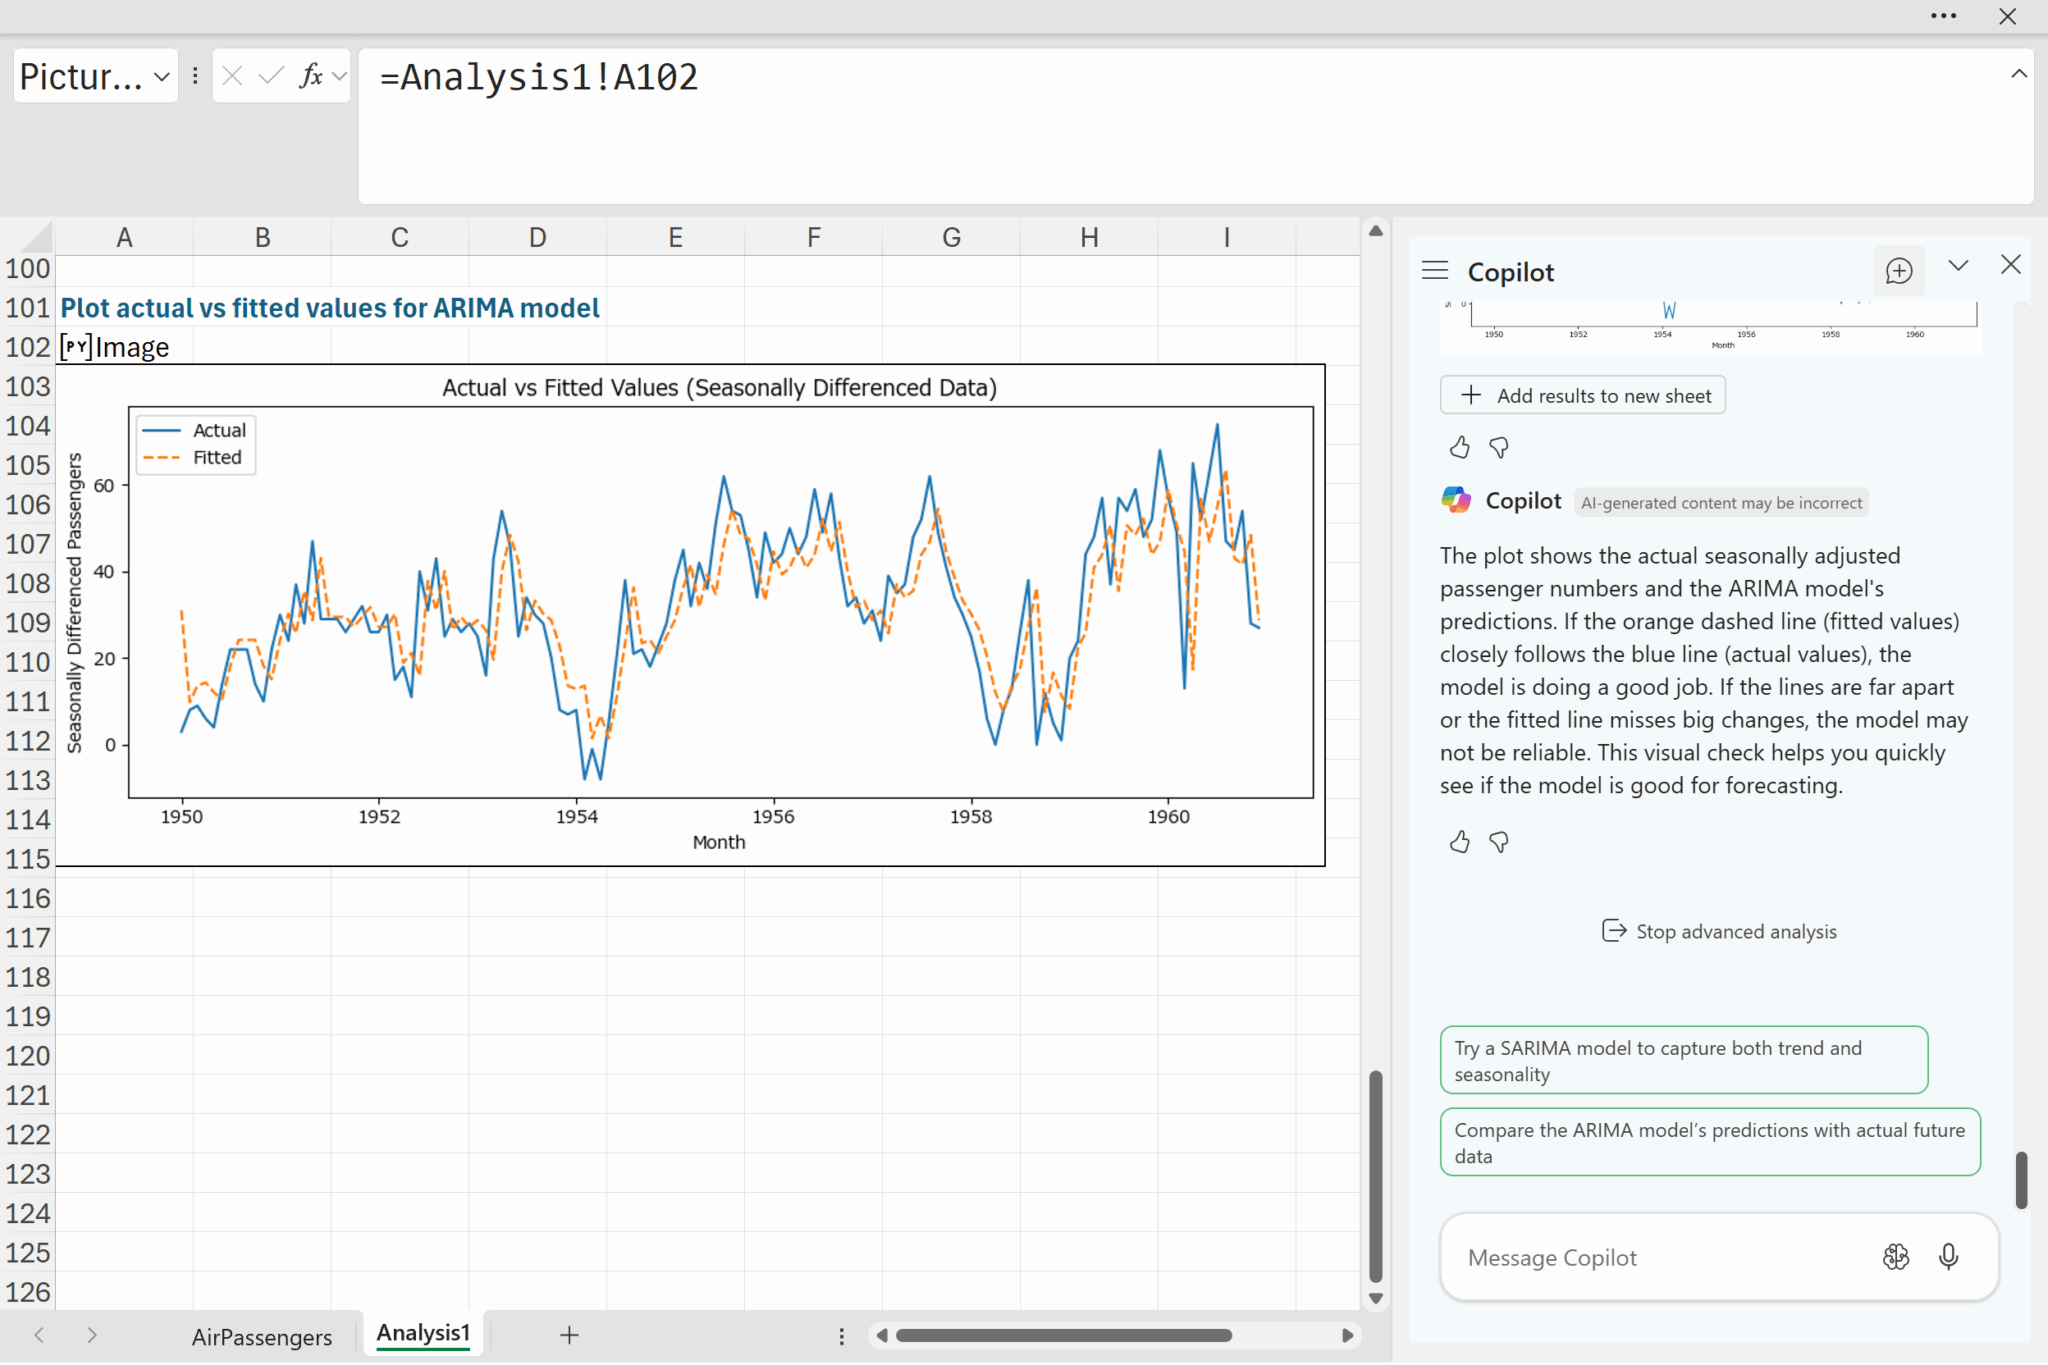The width and height of the screenshot is (2048, 1365).
Task: Cancel formula entry with X icon
Action: 232,76
